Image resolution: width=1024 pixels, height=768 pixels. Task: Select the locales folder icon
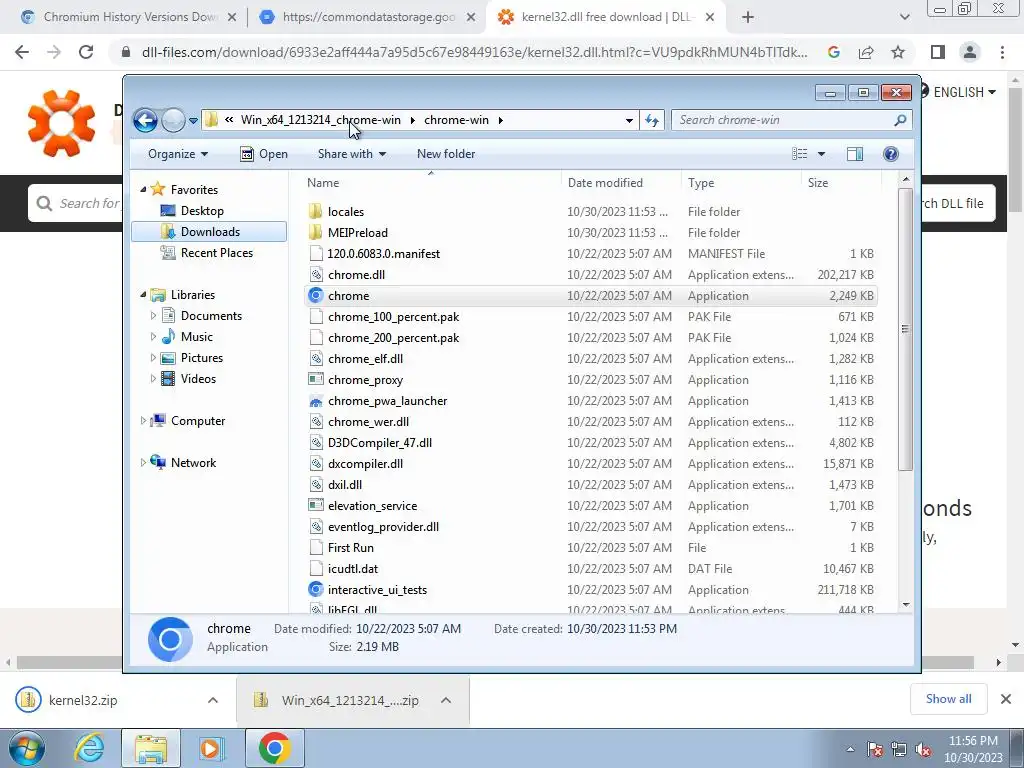click(x=316, y=212)
